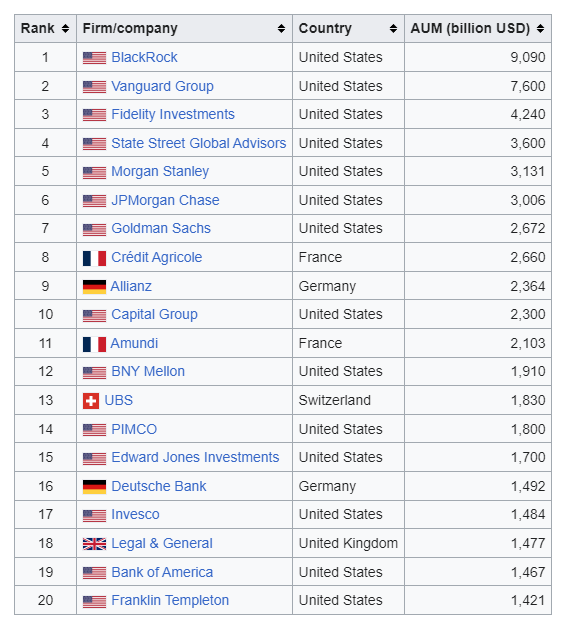This screenshot has width=567, height=625.
Task: Click the US flag beside Goldman Sachs
Action: click(x=94, y=229)
